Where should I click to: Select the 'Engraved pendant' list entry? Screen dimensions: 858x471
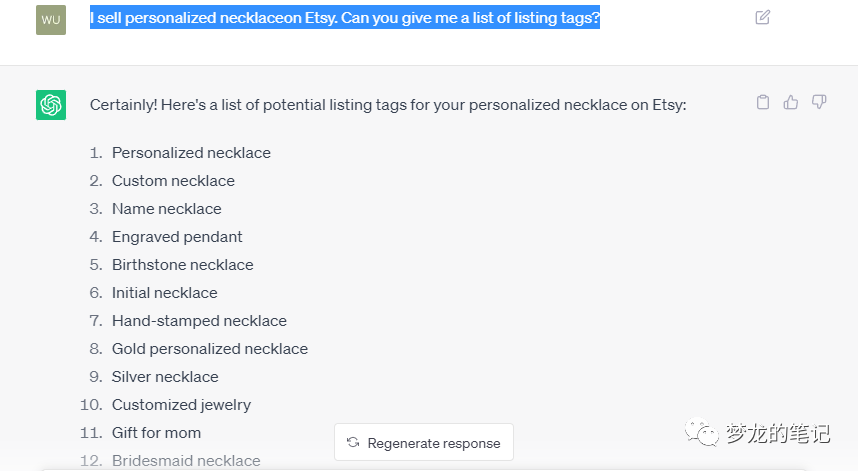tap(177, 237)
